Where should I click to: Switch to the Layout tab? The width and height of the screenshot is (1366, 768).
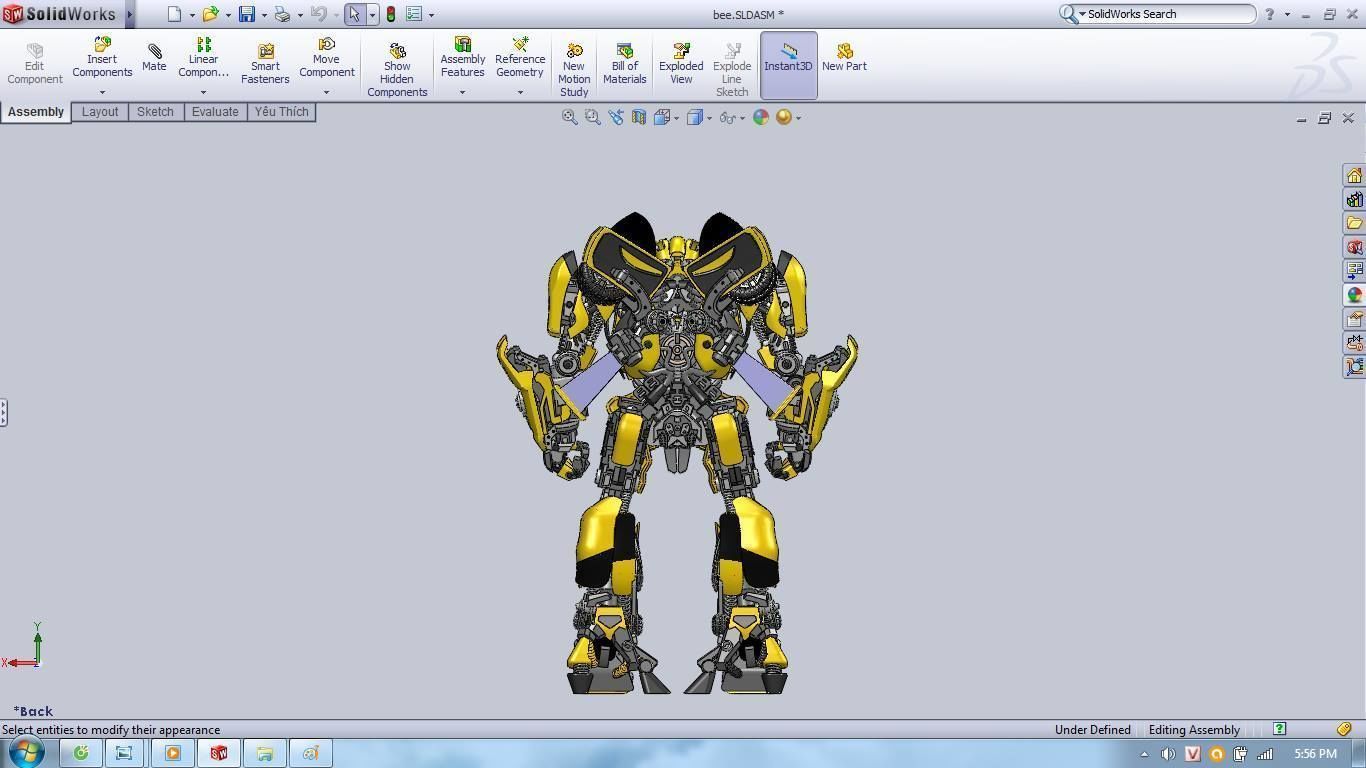point(100,112)
